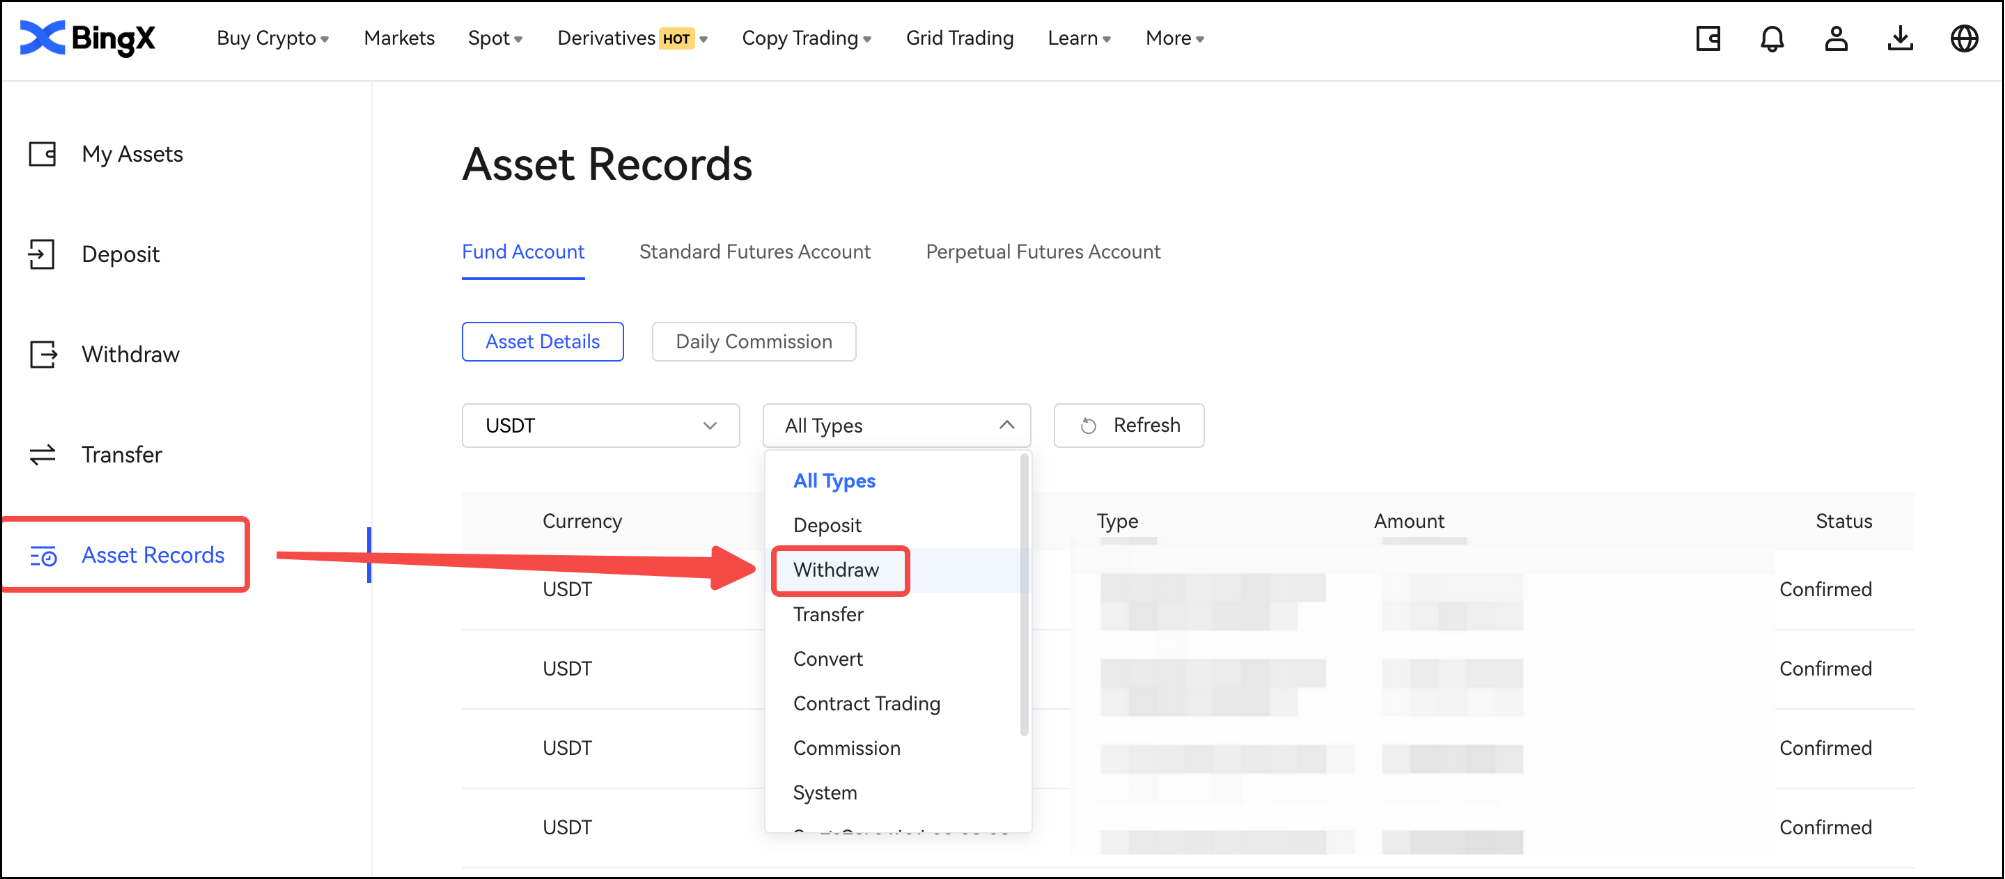Switch to Standard Futures Account tab
This screenshot has height=879, width=2005.
tap(755, 252)
